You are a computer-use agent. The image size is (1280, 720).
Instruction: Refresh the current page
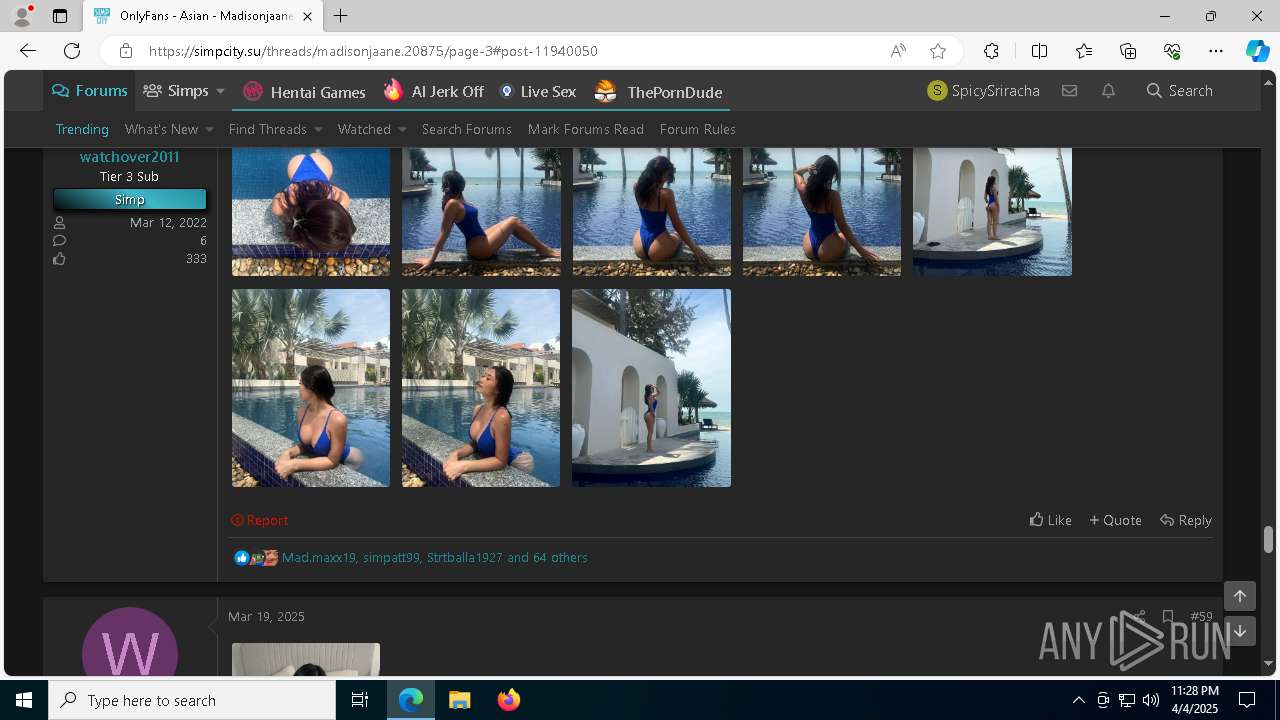(72, 51)
